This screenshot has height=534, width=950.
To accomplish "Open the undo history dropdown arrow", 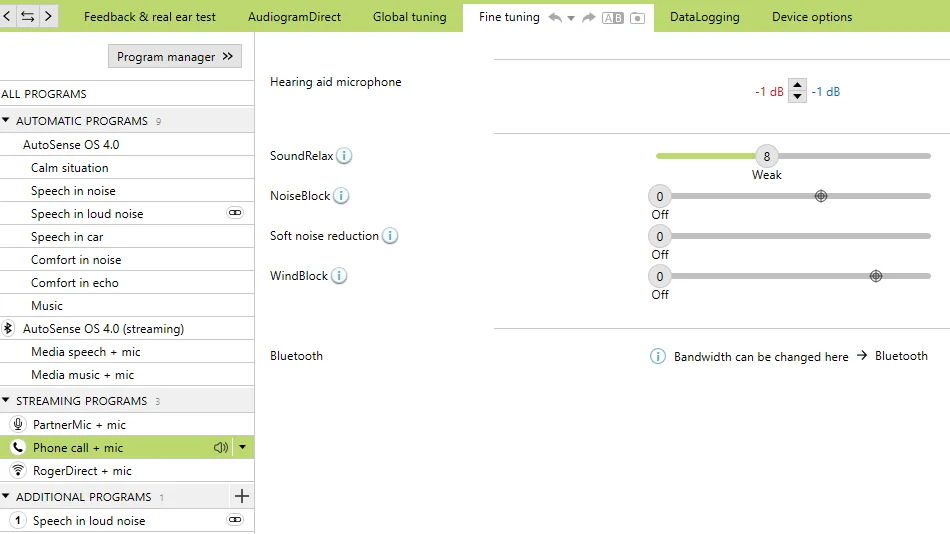I will [x=571, y=18].
